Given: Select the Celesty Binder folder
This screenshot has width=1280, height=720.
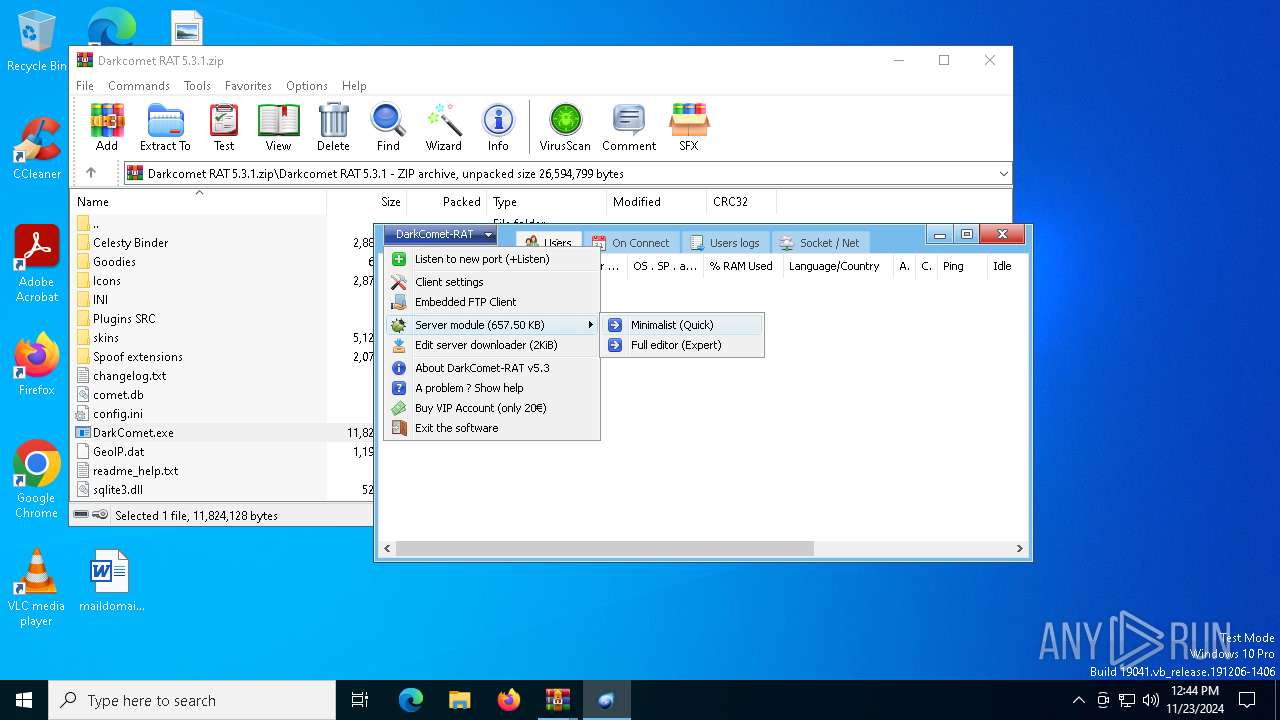Looking at the screenshot, I should [130, 243].
